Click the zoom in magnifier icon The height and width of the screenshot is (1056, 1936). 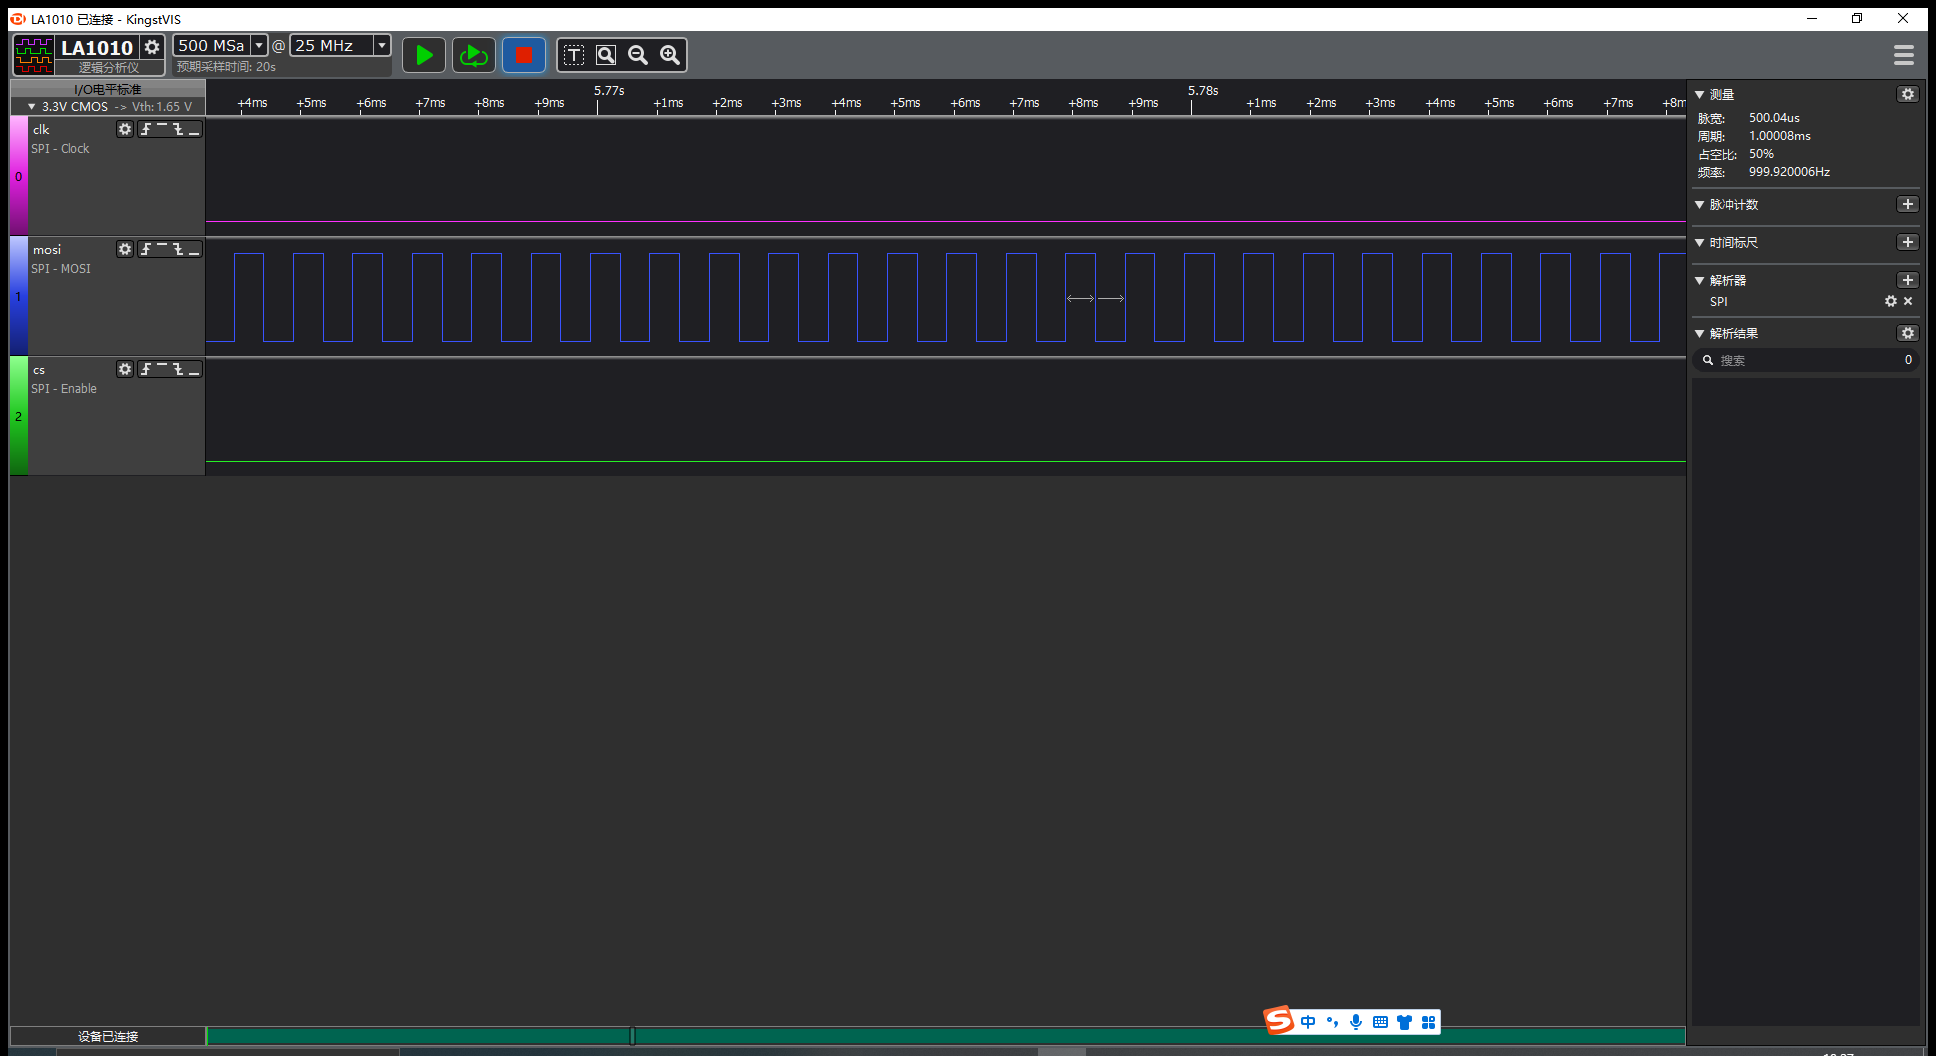669,55
